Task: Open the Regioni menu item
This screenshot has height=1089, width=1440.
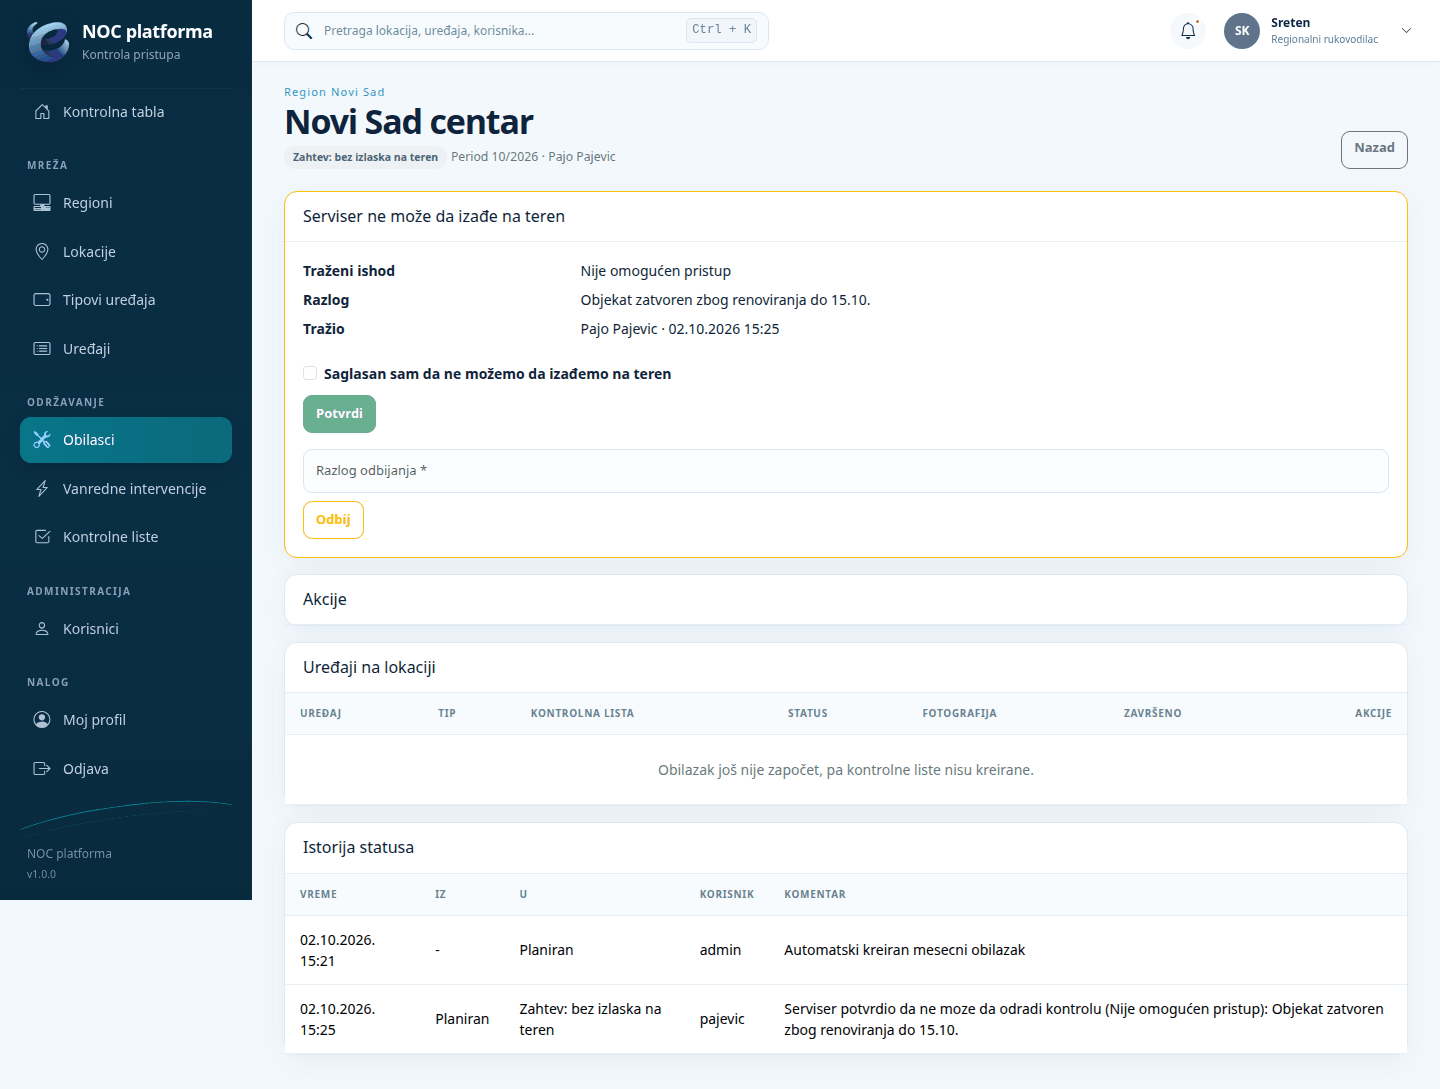Action: tap(126, 203)
